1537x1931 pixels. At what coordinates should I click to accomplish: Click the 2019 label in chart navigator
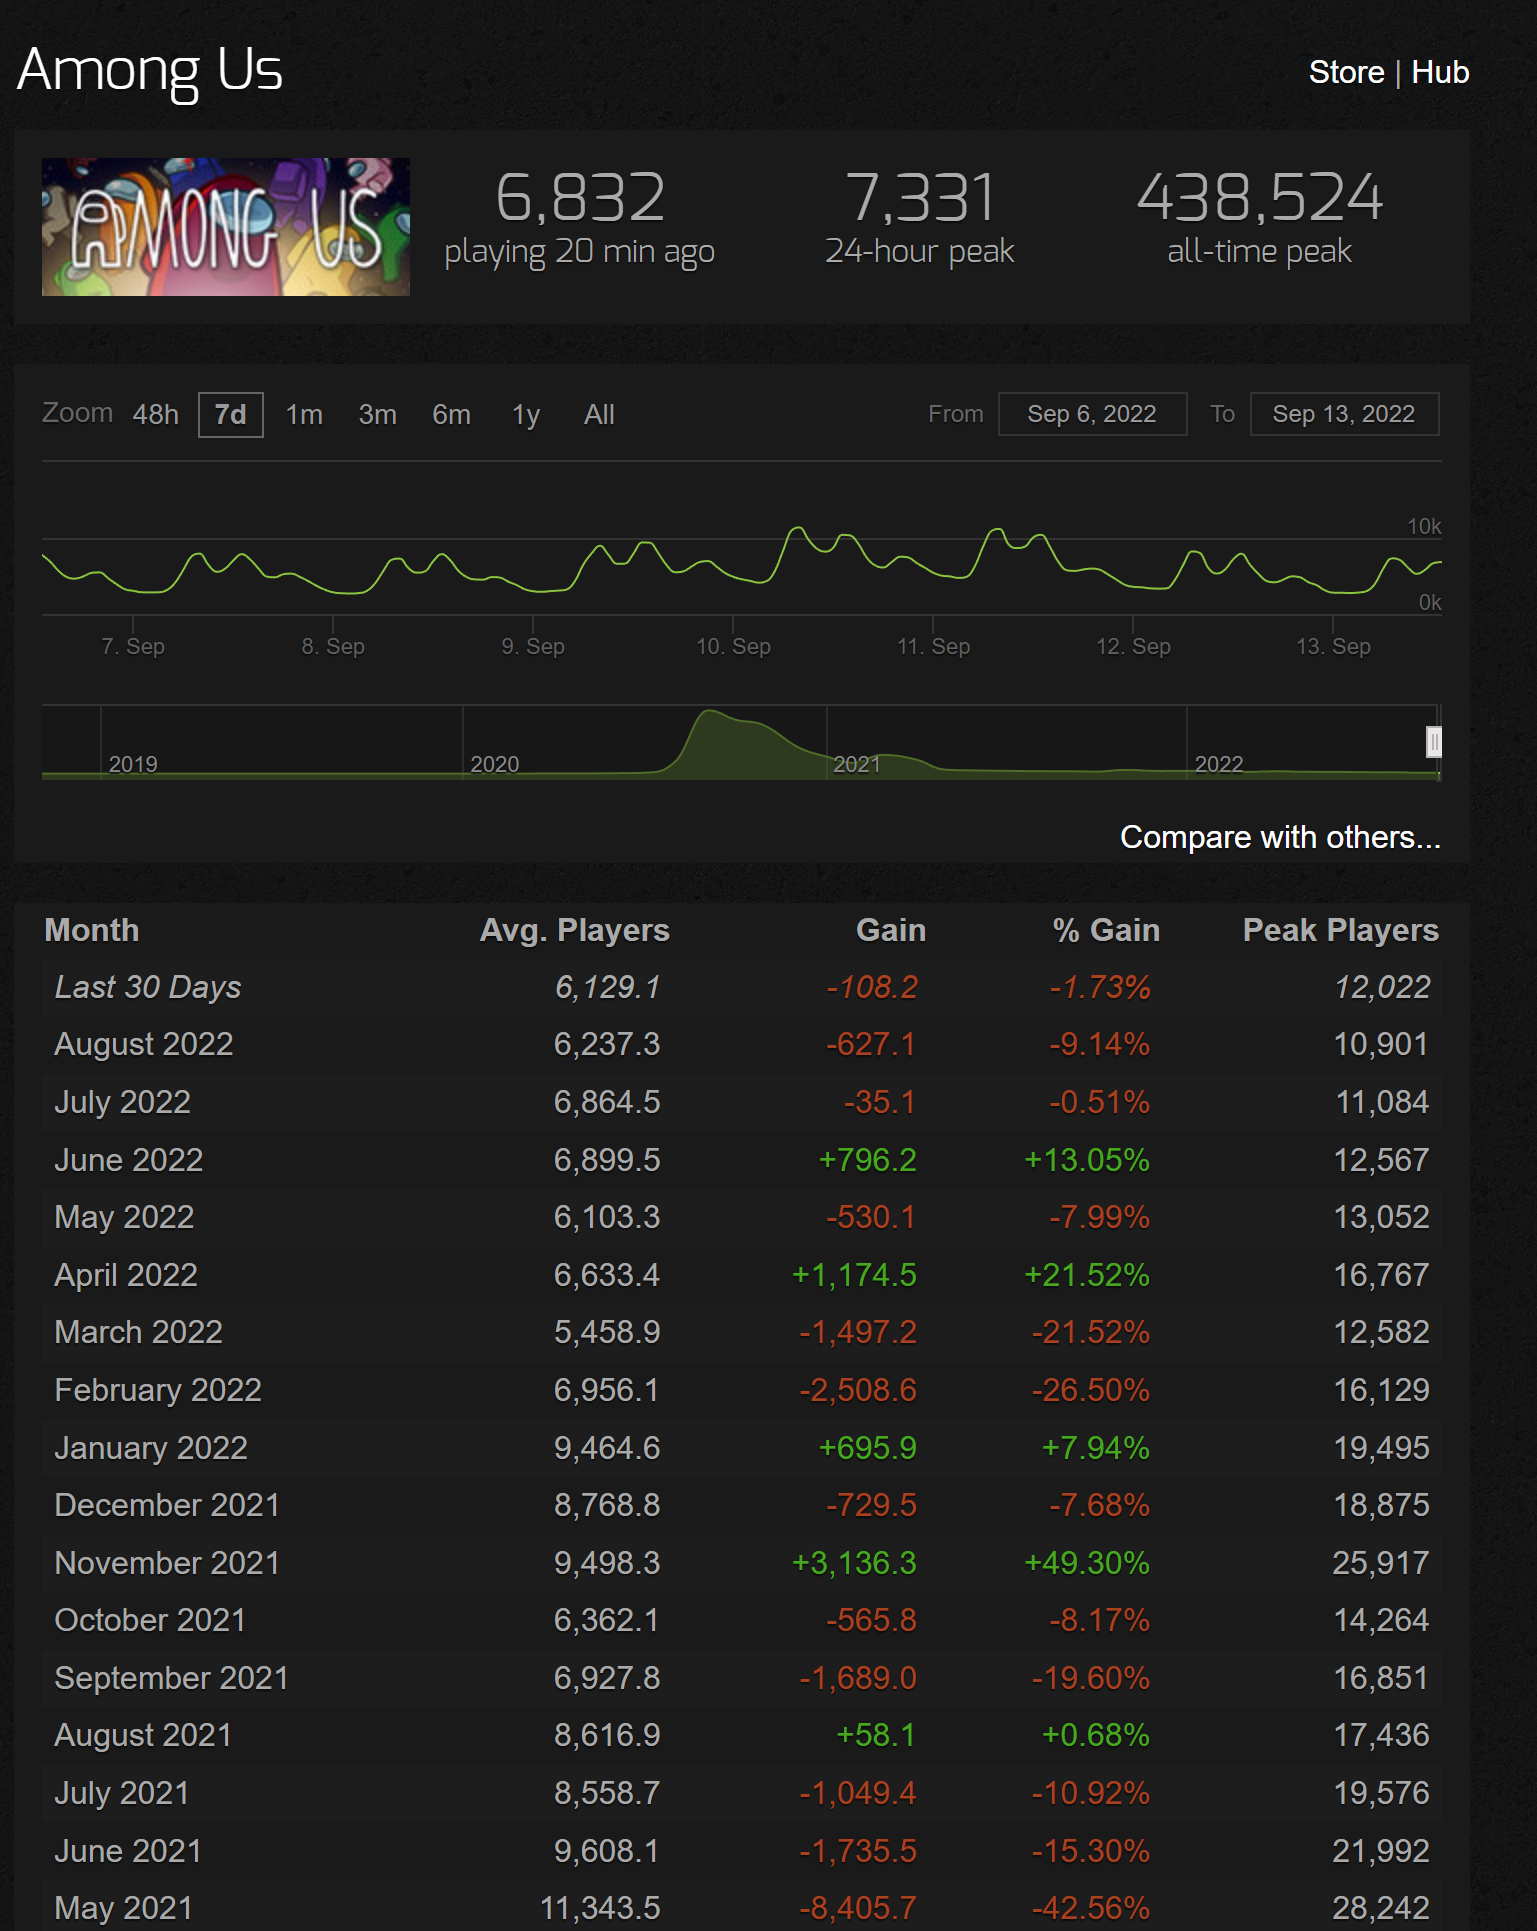point(133,764)
